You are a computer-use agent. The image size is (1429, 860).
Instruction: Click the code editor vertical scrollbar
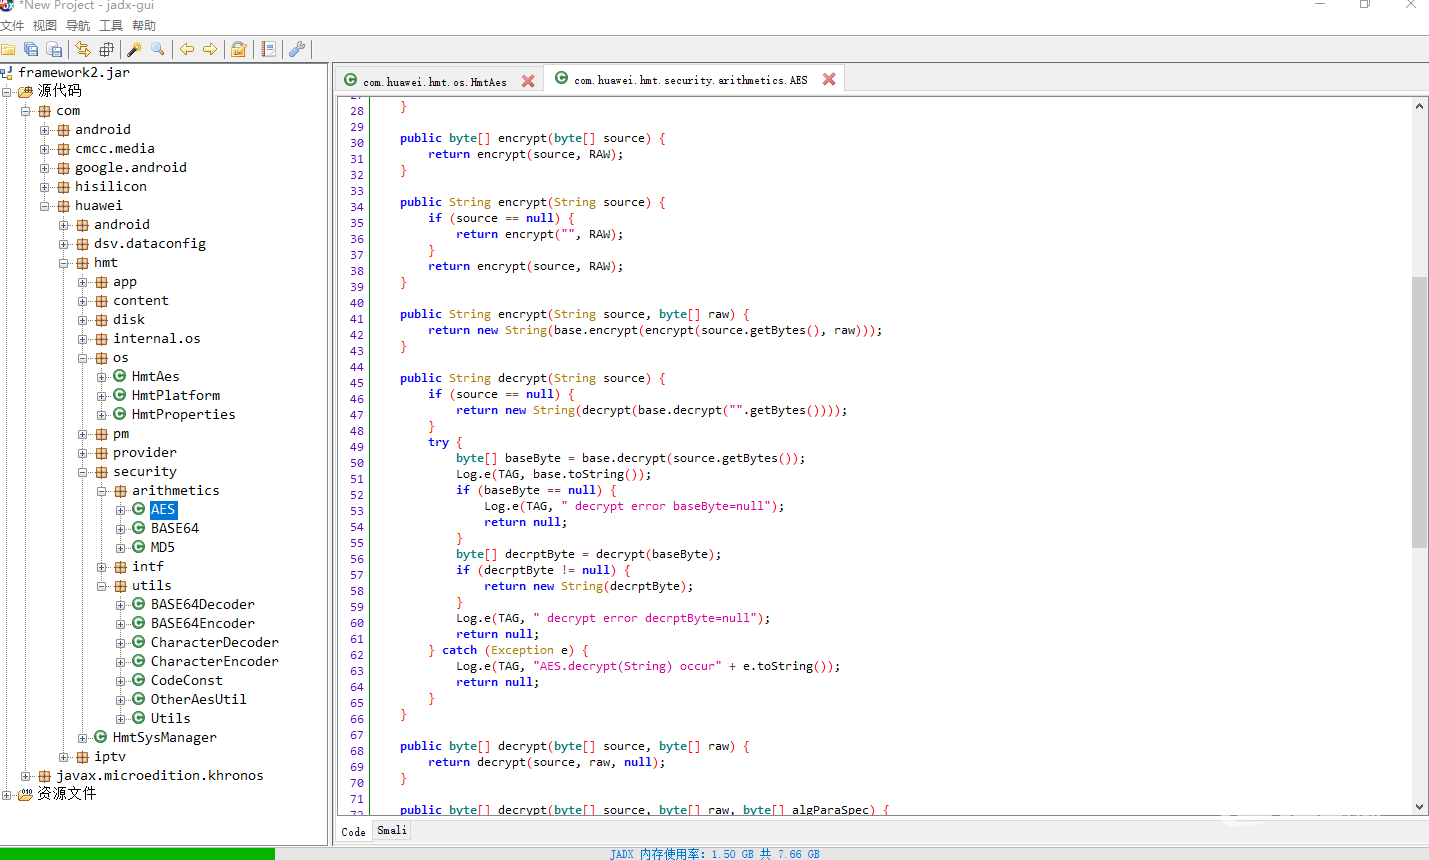(x=1419, y=410)
